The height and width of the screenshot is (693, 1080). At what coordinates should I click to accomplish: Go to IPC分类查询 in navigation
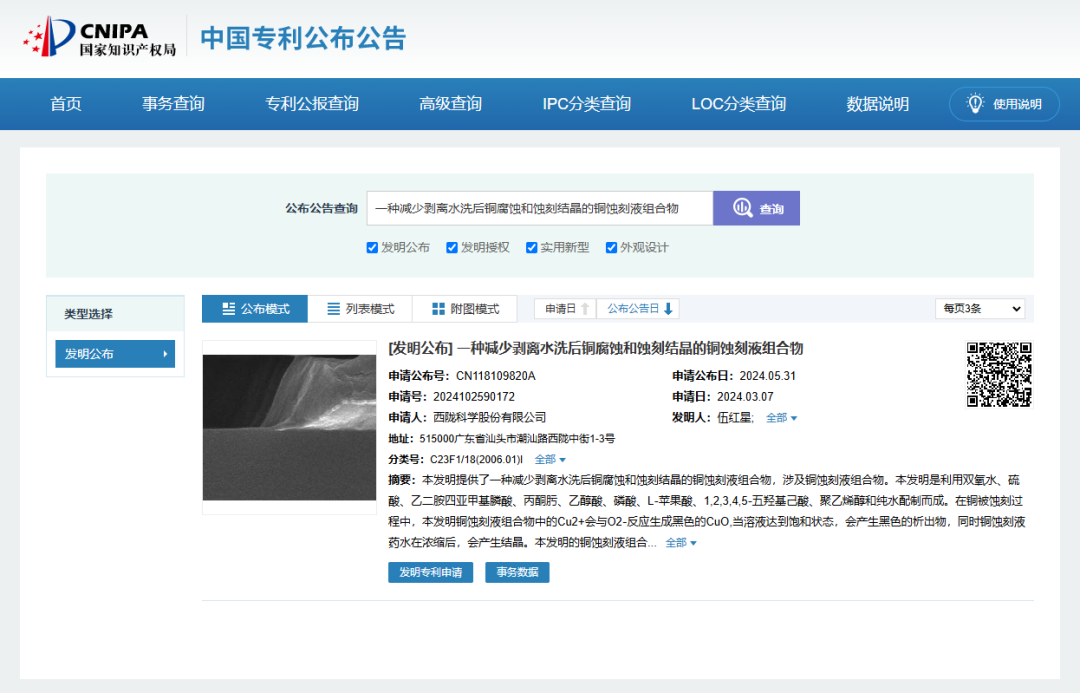click(586, 104)
